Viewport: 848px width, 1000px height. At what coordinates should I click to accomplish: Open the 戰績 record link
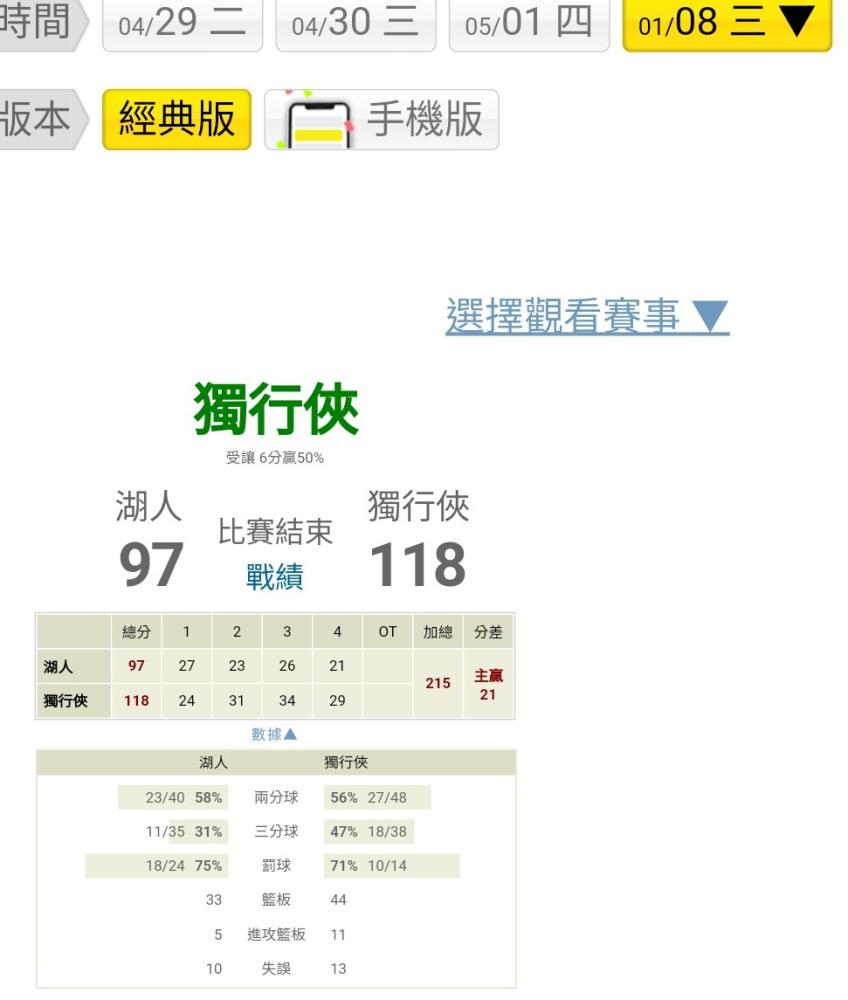pos(275,577)
